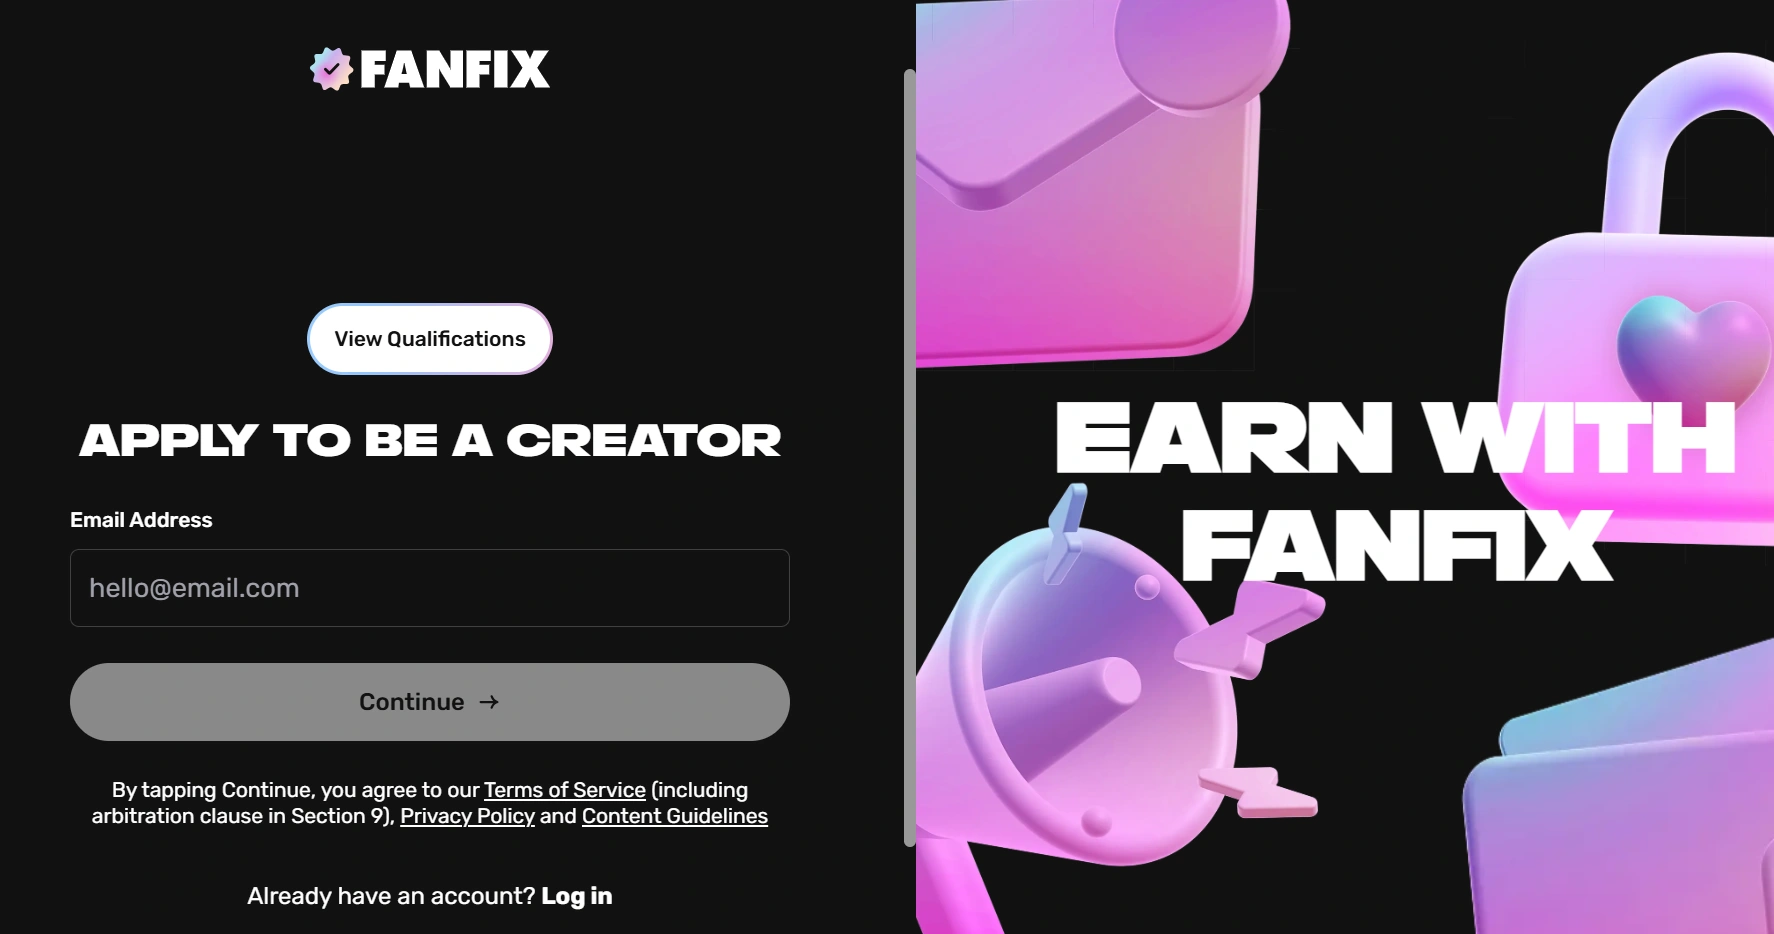
Task: Click the arrow icon on the Continue button
Action: point(489,702)
